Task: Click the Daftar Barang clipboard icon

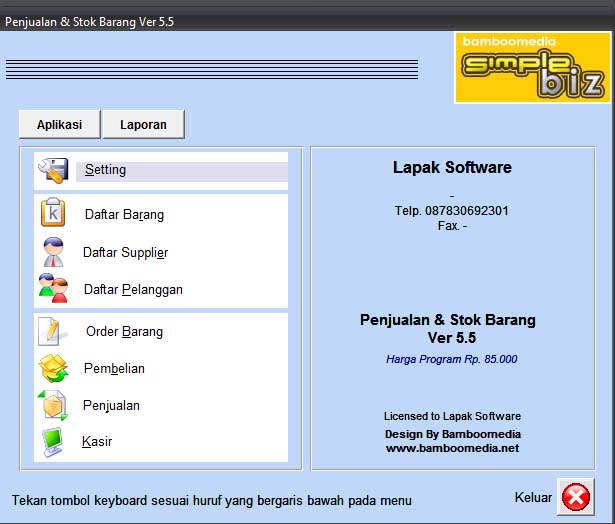Action: point(53,212)
